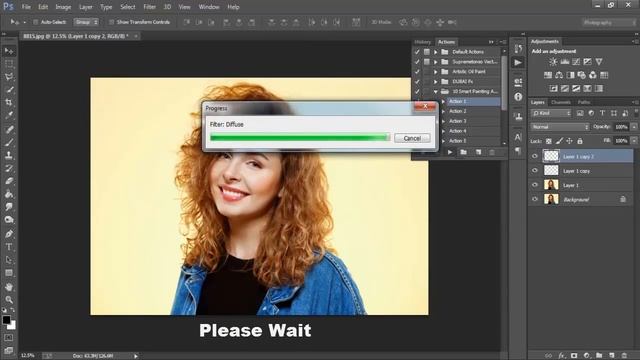Select the Crop tool
Viewport: 640px width, 360px height.
coord(9,102)
